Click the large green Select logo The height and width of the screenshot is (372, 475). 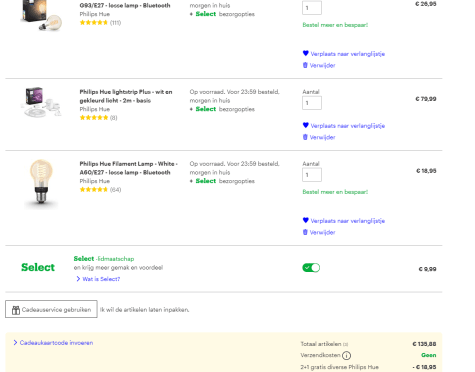tap(38, 267)
